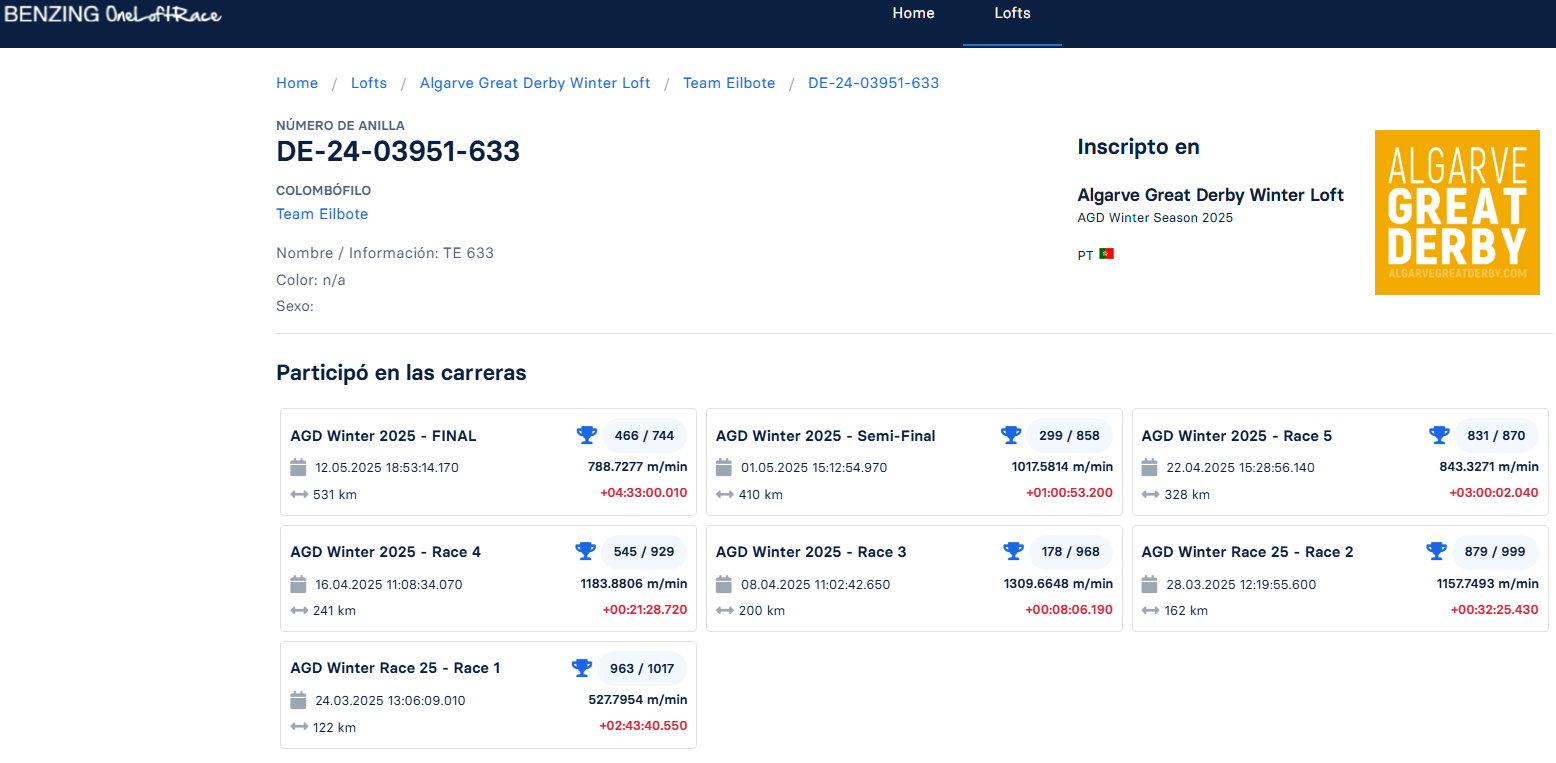Open the Algarve Great Derby Winter Loft heading
This screenshot has height=763, width=1556.
click(1210, 195)
